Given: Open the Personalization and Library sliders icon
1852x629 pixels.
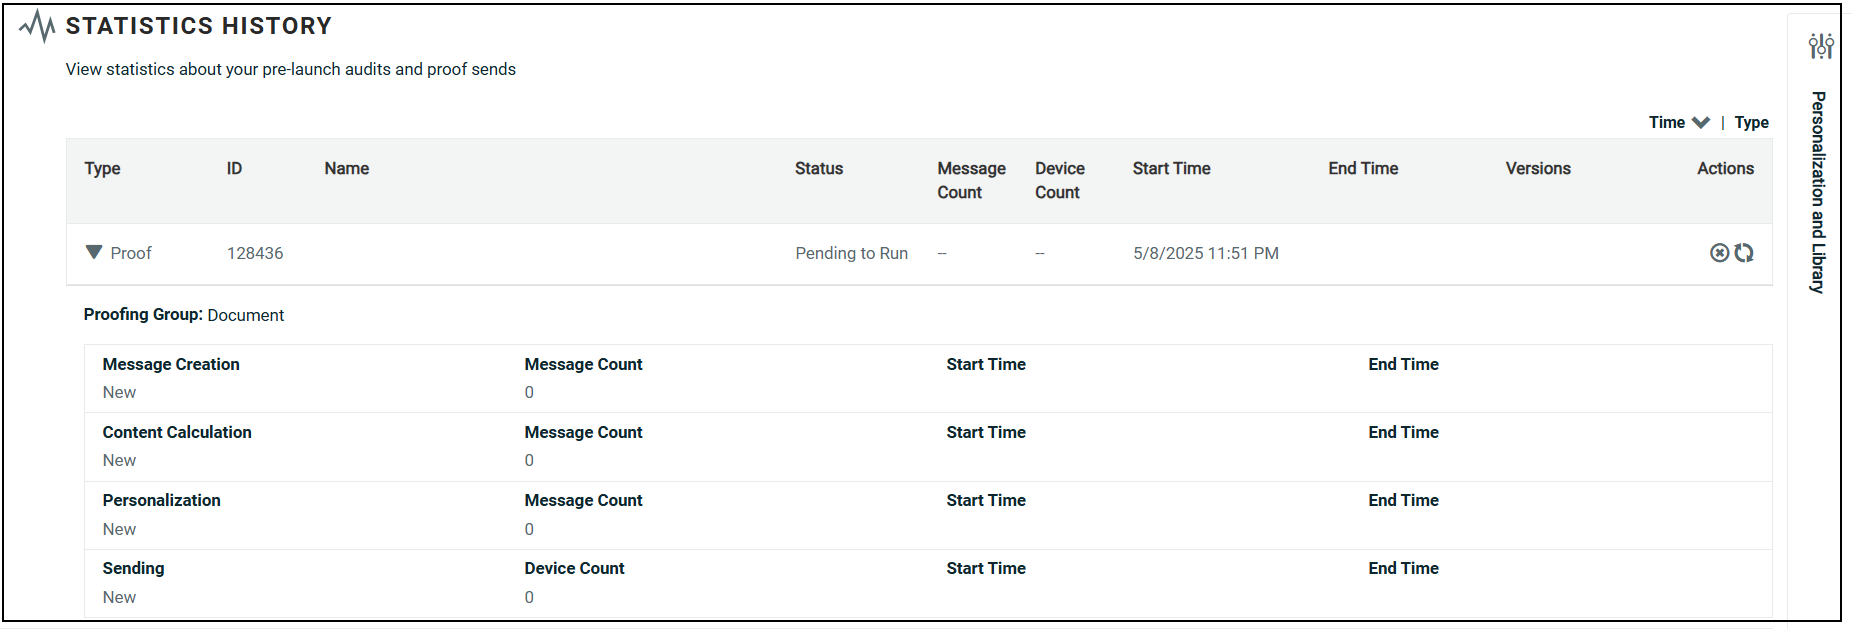Looking at the screenshot, I should (x=1820, y=46).
